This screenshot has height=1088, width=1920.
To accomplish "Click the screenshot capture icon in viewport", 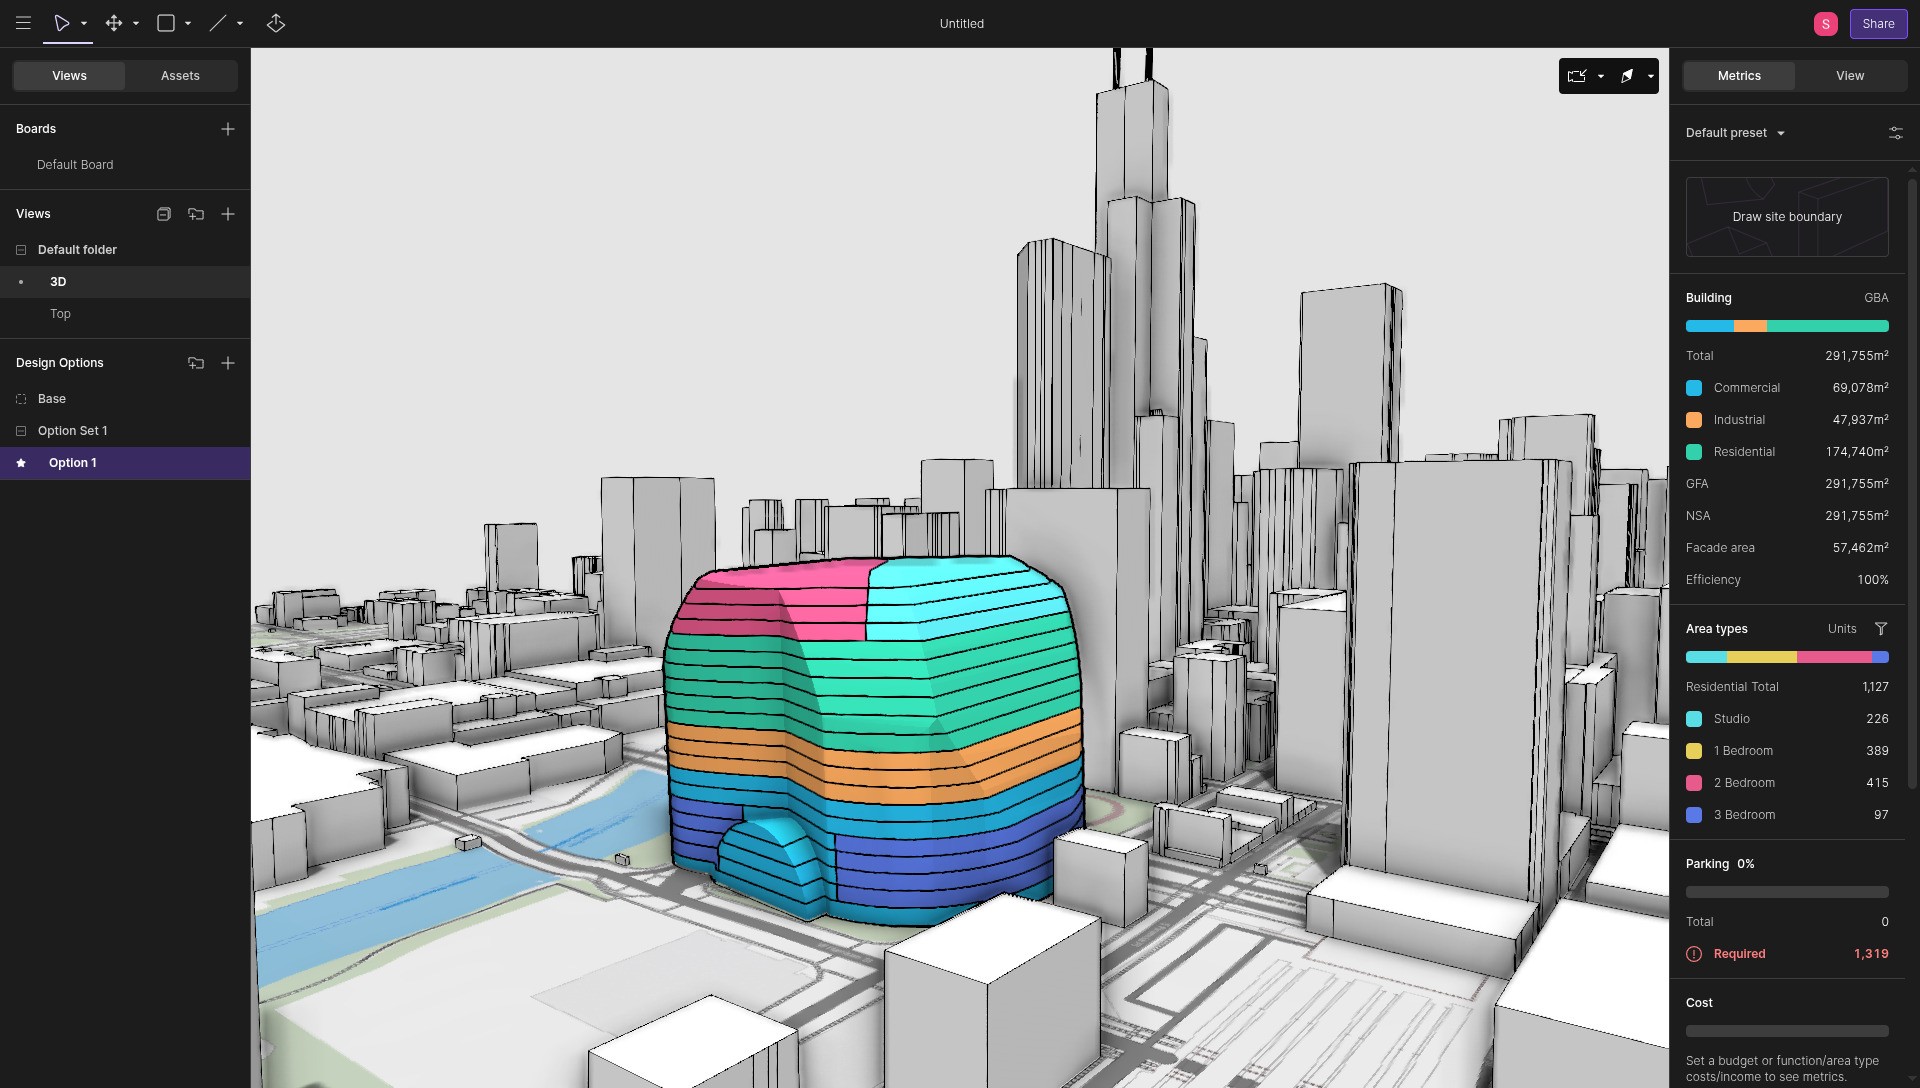I will click(1578, 75).
